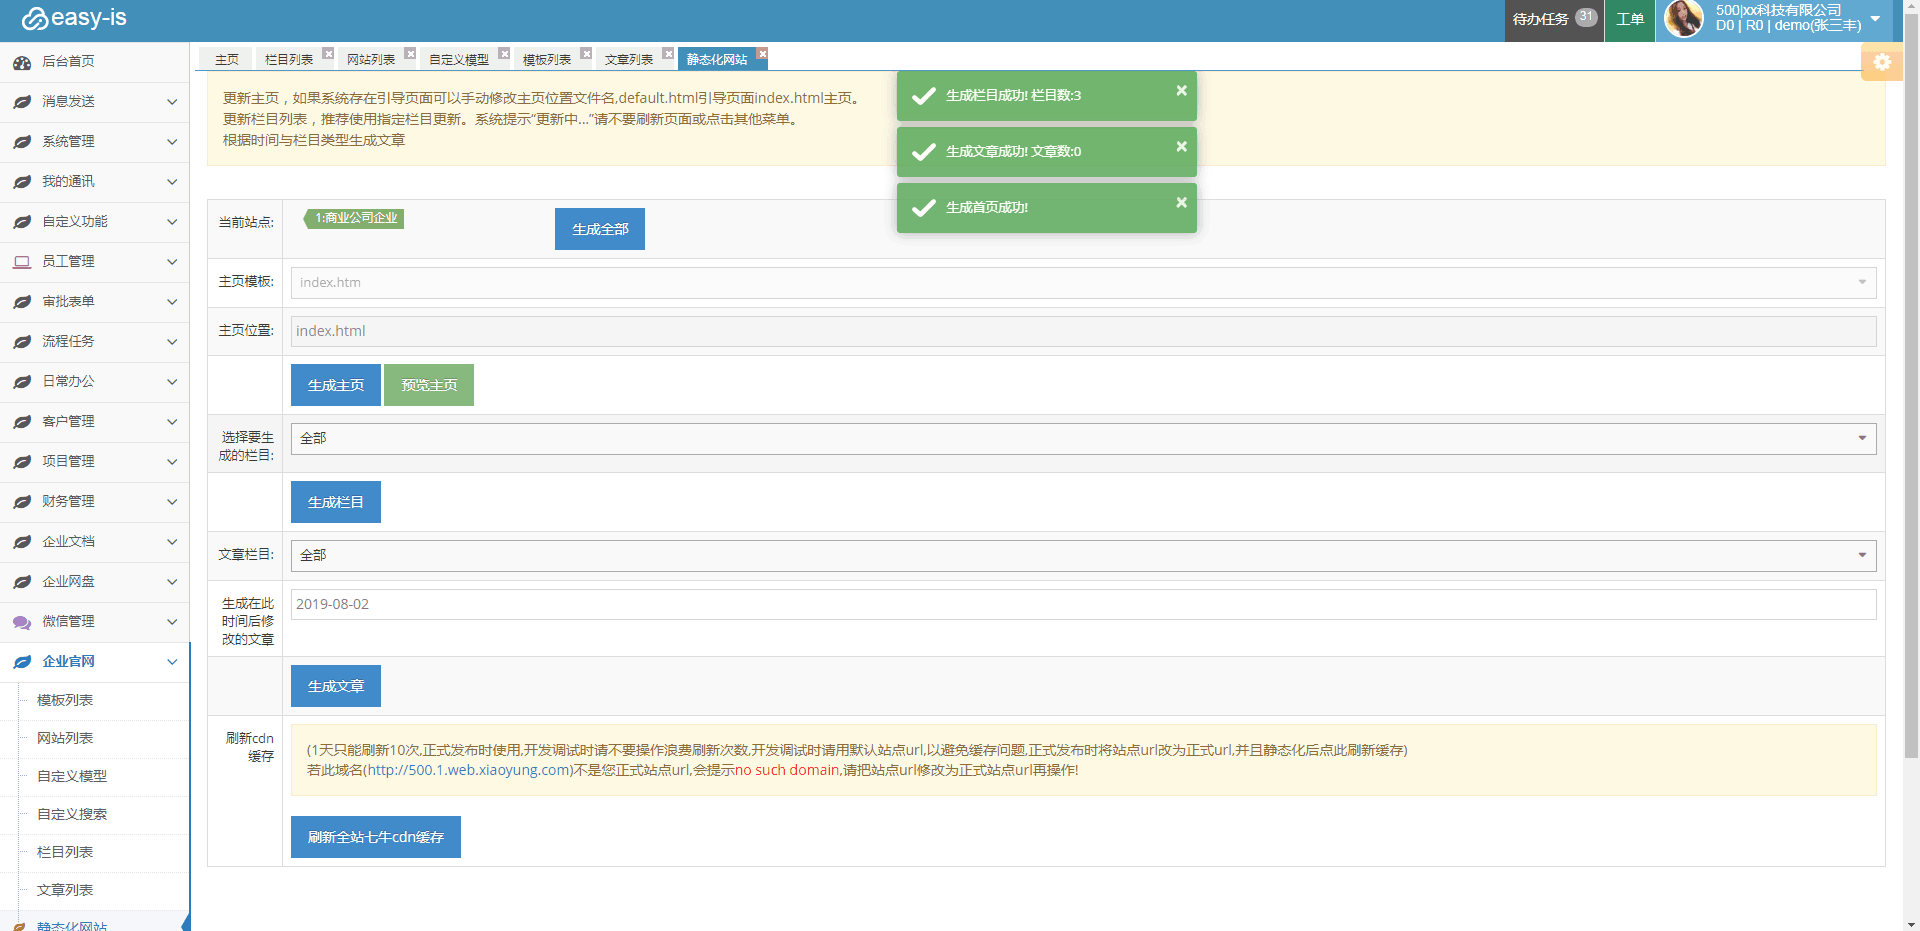Click the leaf icon beside 财务管理
The width and height of the screenshot is (1920, 931).
[22, 502]
